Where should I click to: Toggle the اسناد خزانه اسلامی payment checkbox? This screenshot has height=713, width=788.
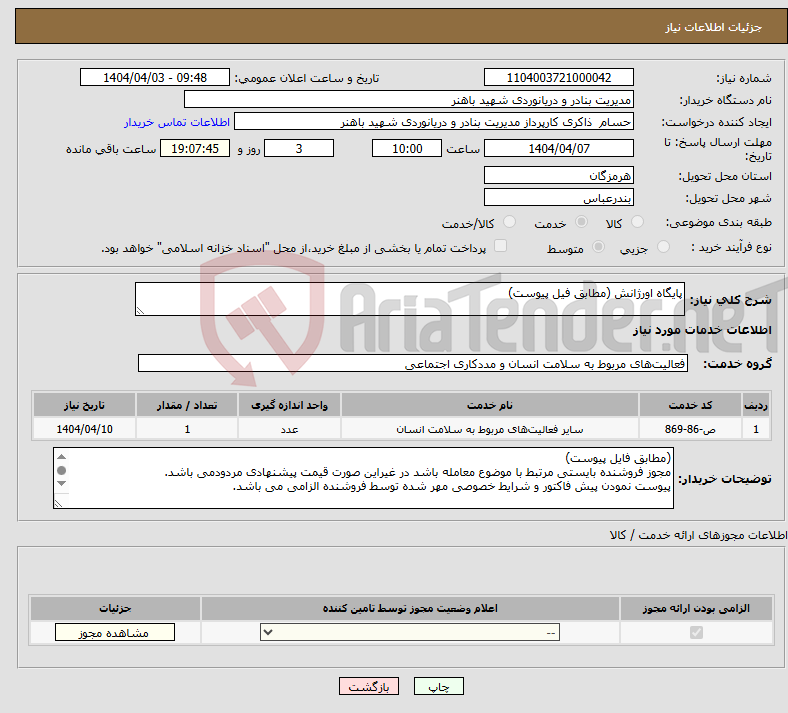click(x=500, y=246)
